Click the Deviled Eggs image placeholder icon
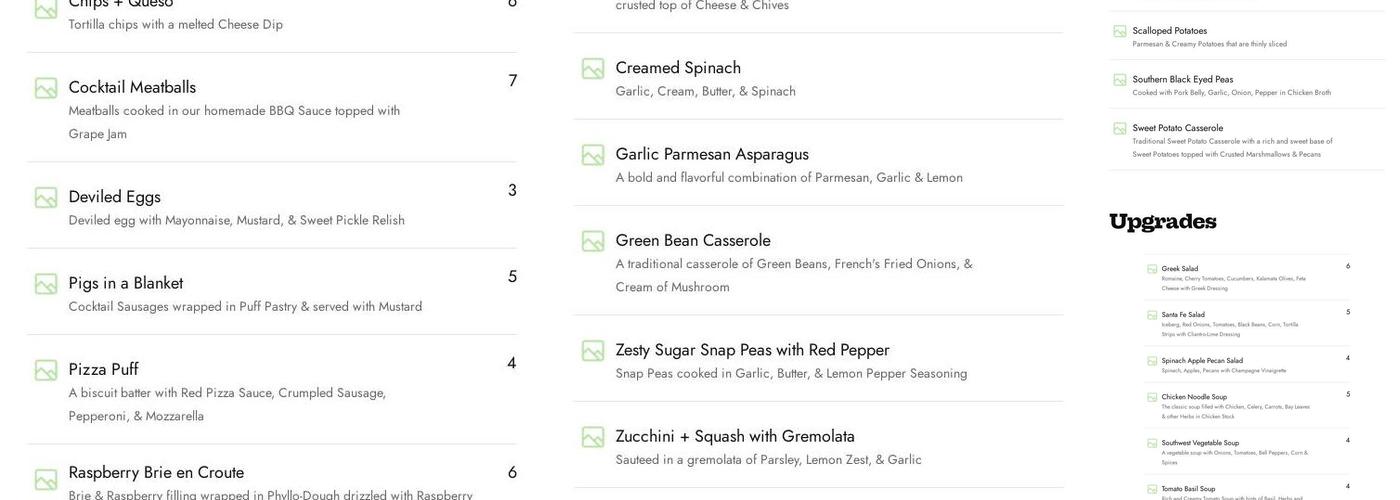Image resolution: width=1400 pixels, height=500 pixels. pos(46,198)
